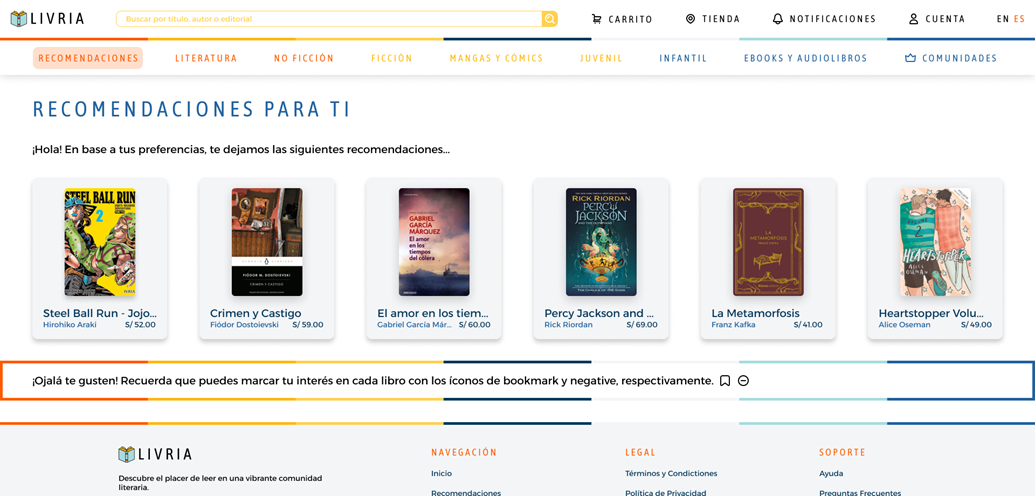
Task: Focus the book search field
Action: [x=329, y=19]
